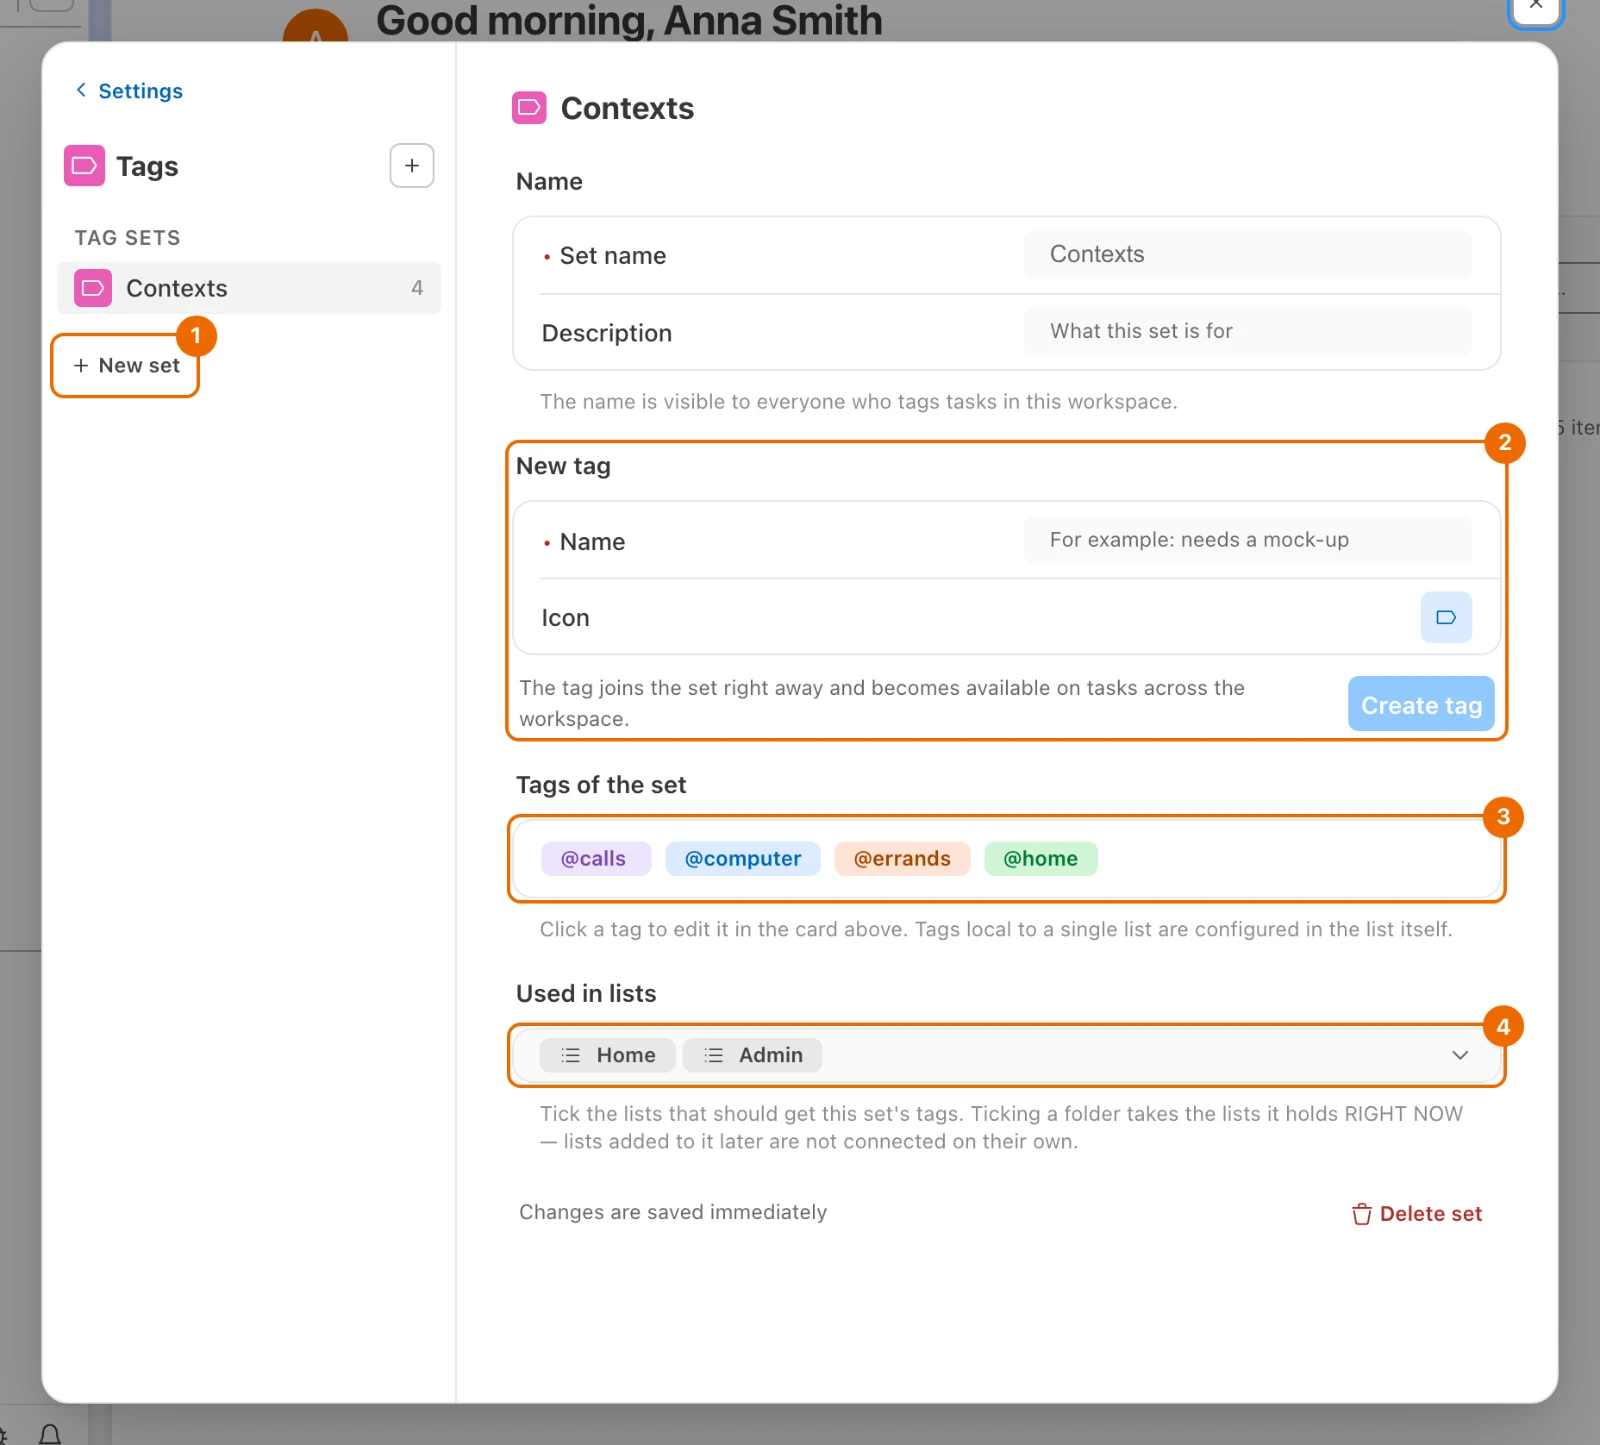Go back to Settings
Screen dimensions: 1600x1445
(x=129, y=91)
